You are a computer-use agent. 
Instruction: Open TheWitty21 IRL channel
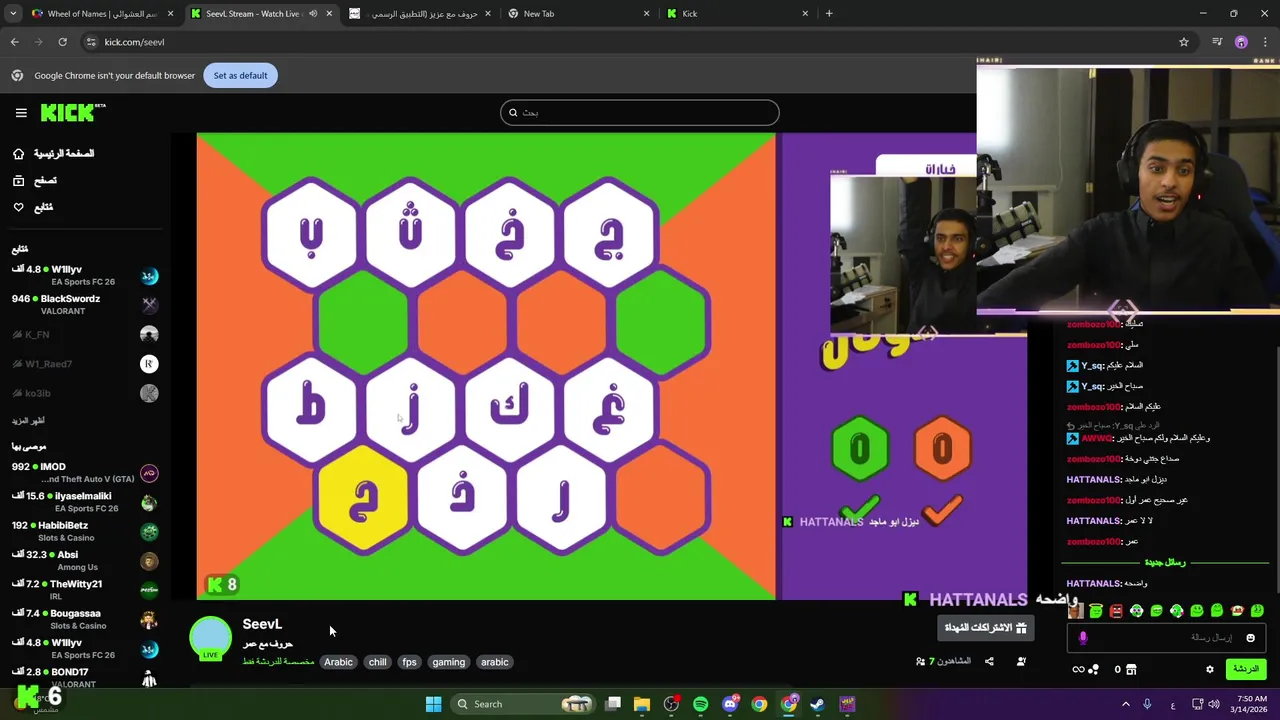85,590
